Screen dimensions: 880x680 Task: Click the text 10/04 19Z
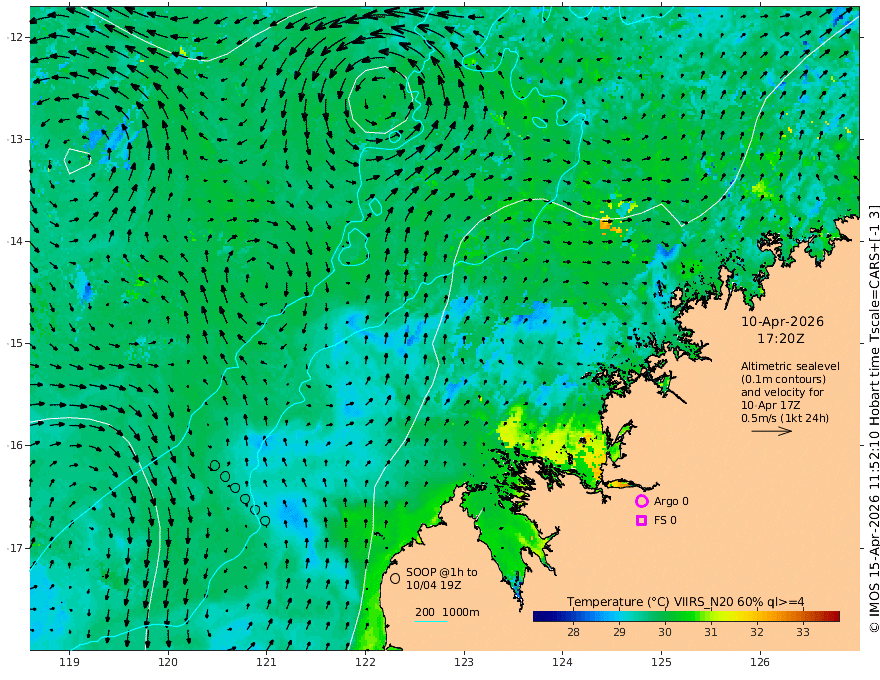pyautogui.click(x=434, y=585)
